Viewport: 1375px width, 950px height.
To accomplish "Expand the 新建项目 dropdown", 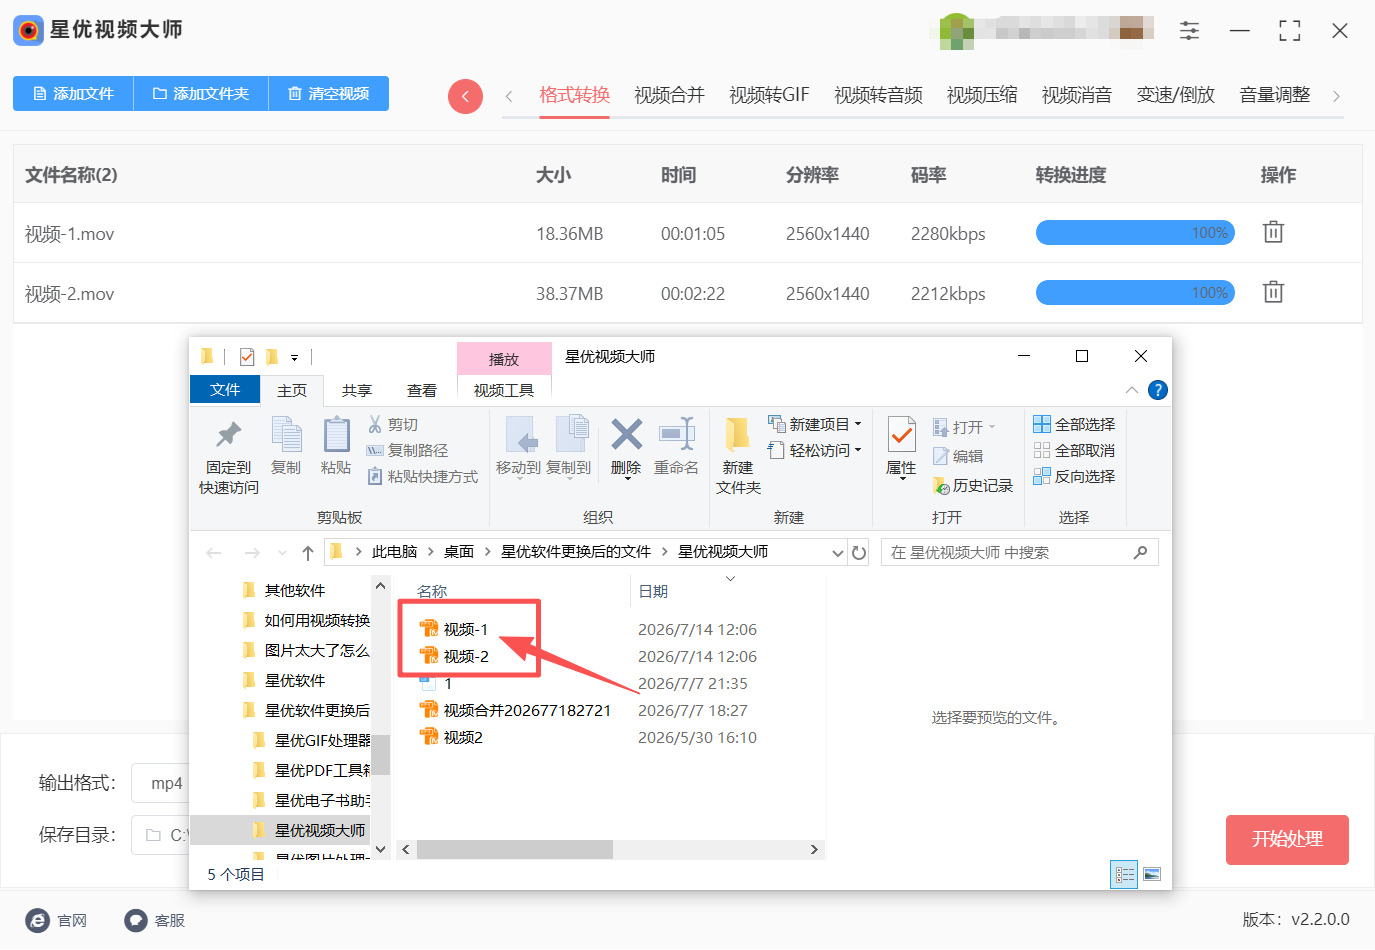I will (x=858, y=424).
